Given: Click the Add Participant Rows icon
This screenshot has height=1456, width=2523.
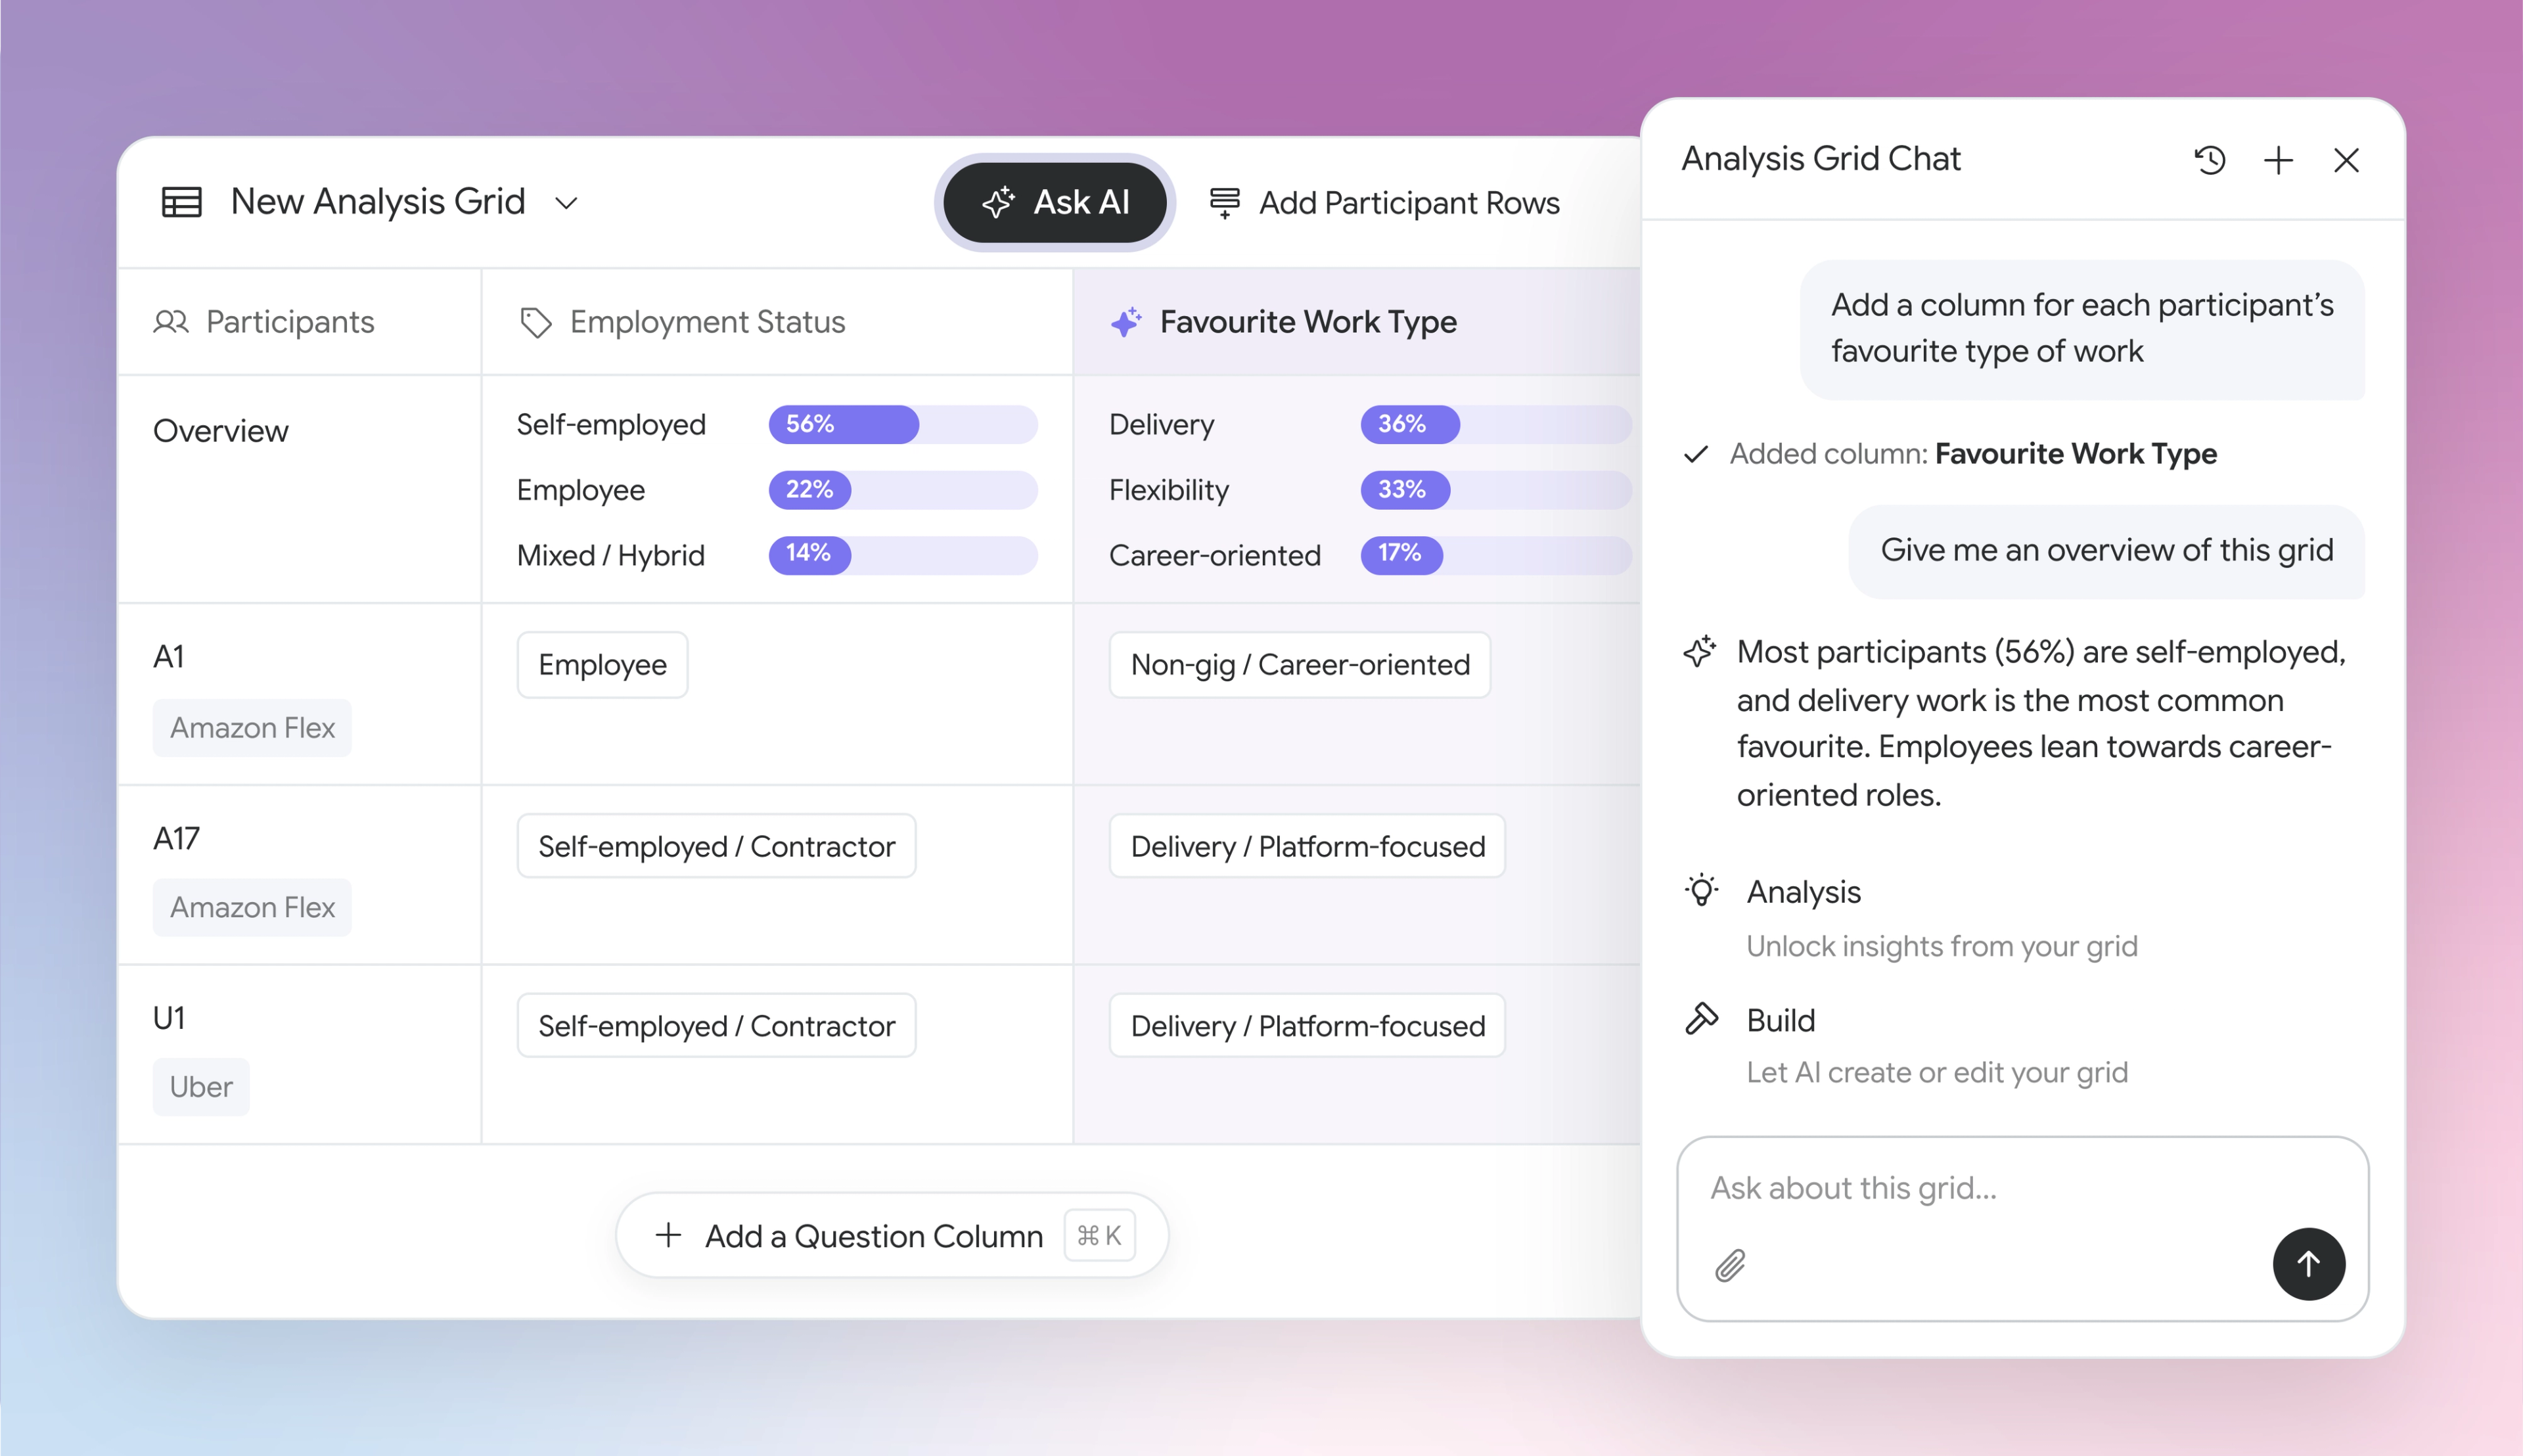Looking at the screenshot, I should (x=1224, y=203).
